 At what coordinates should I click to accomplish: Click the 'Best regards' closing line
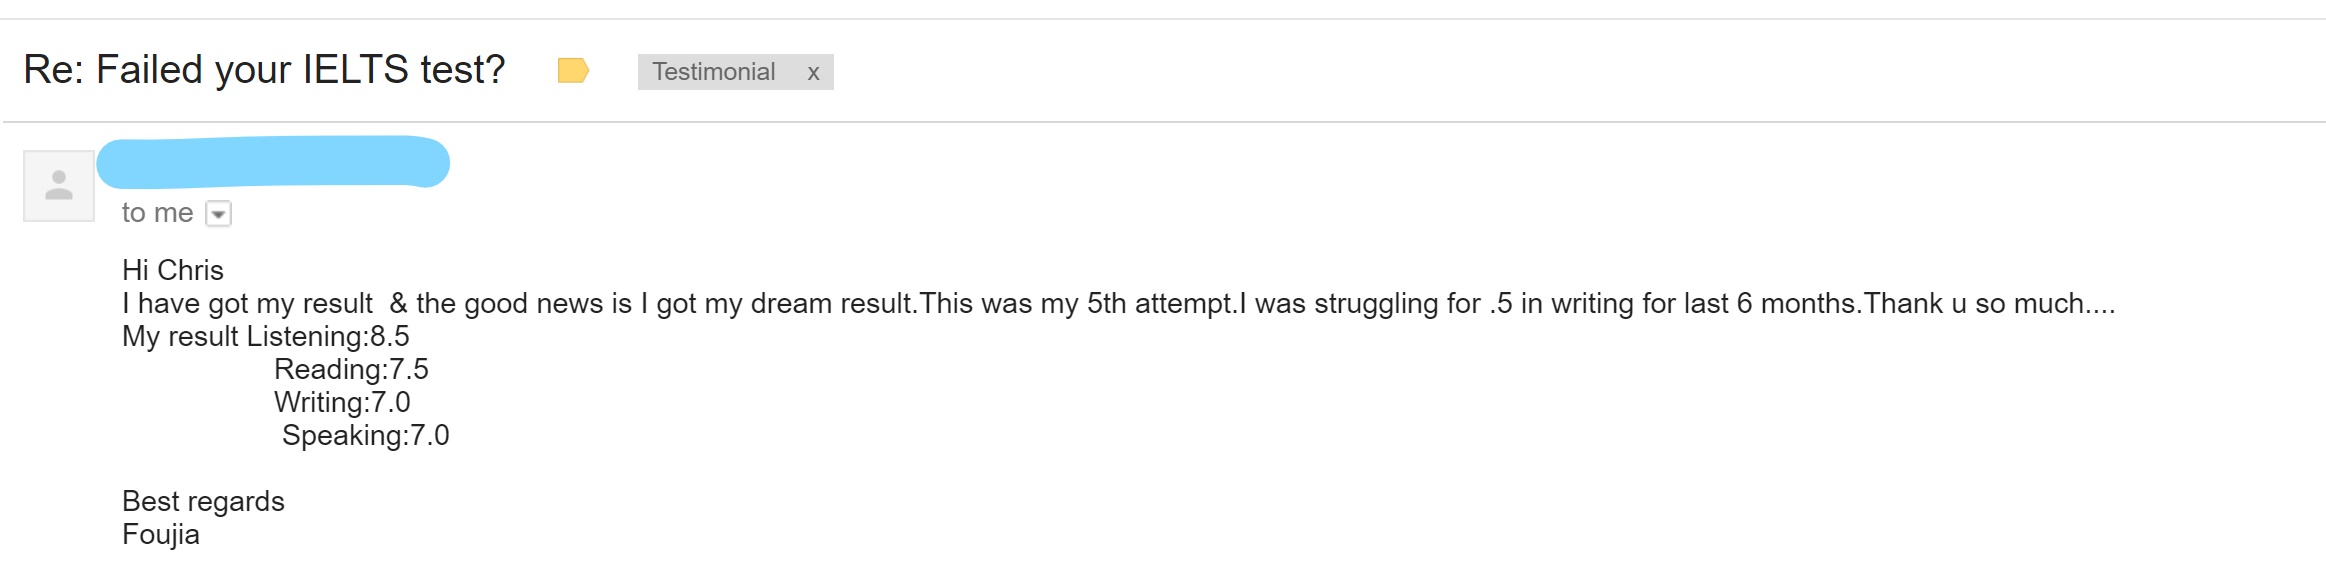point(203,501)
